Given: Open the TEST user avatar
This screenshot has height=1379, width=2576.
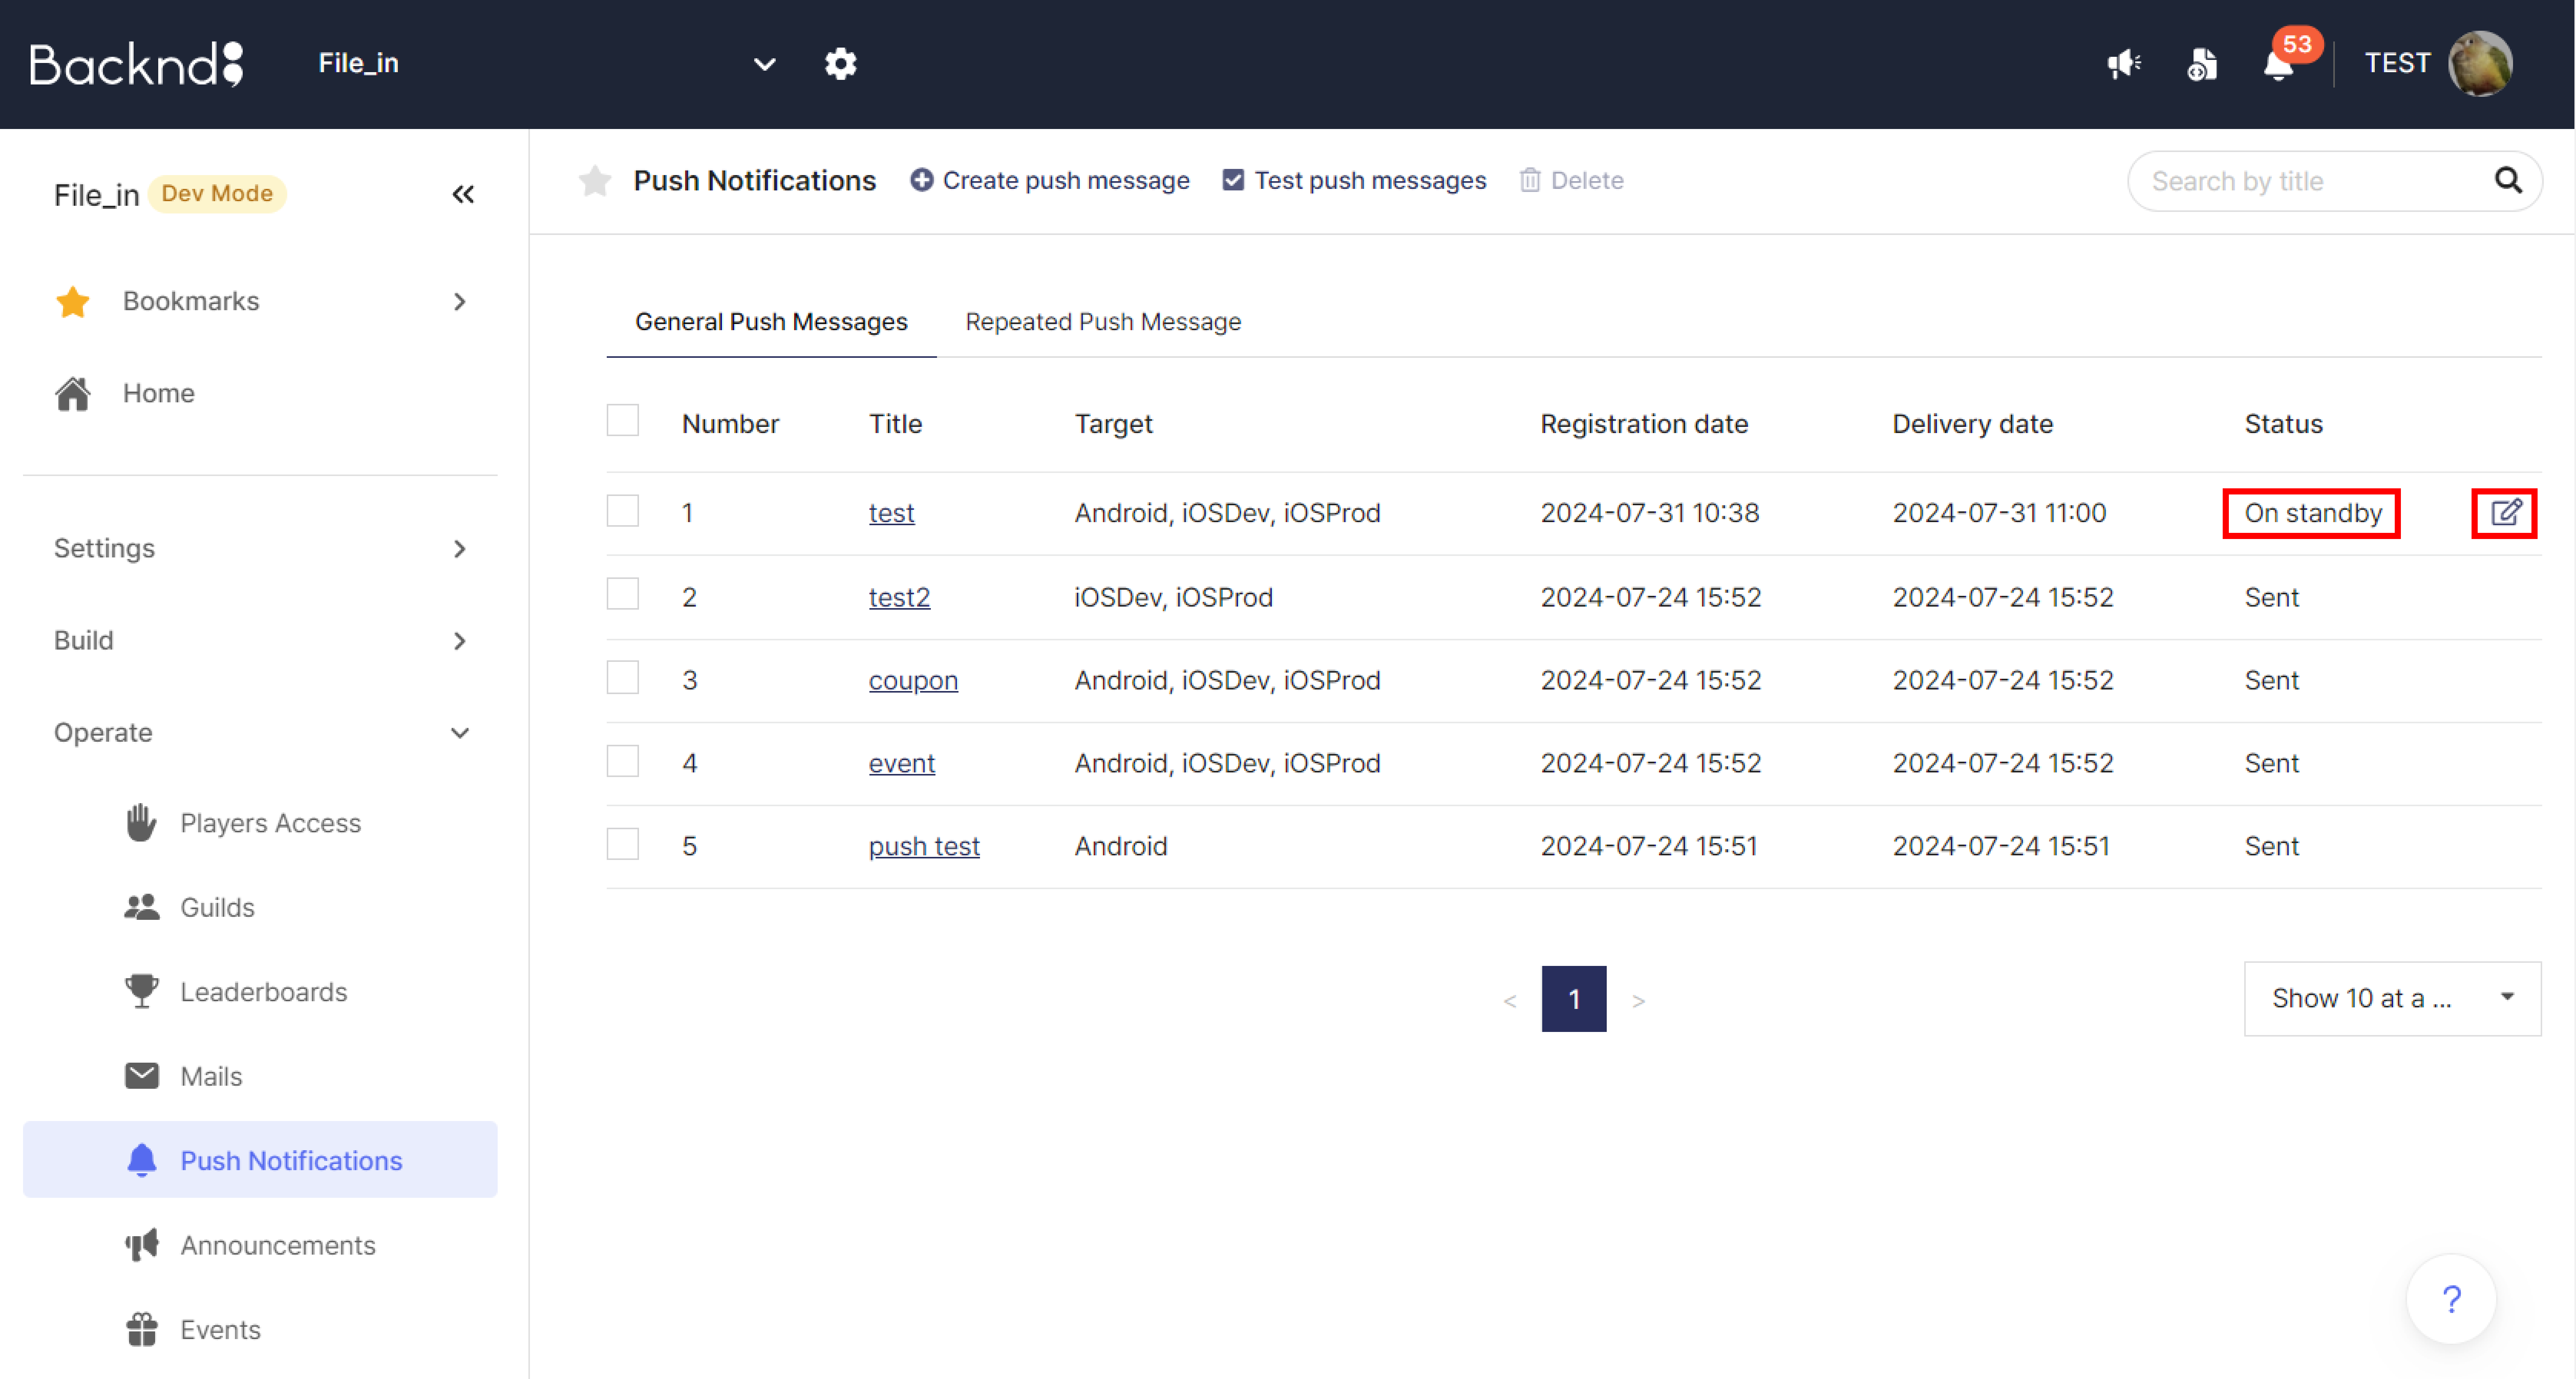Looking at the screenshot, I should [x=2480, y=64].
